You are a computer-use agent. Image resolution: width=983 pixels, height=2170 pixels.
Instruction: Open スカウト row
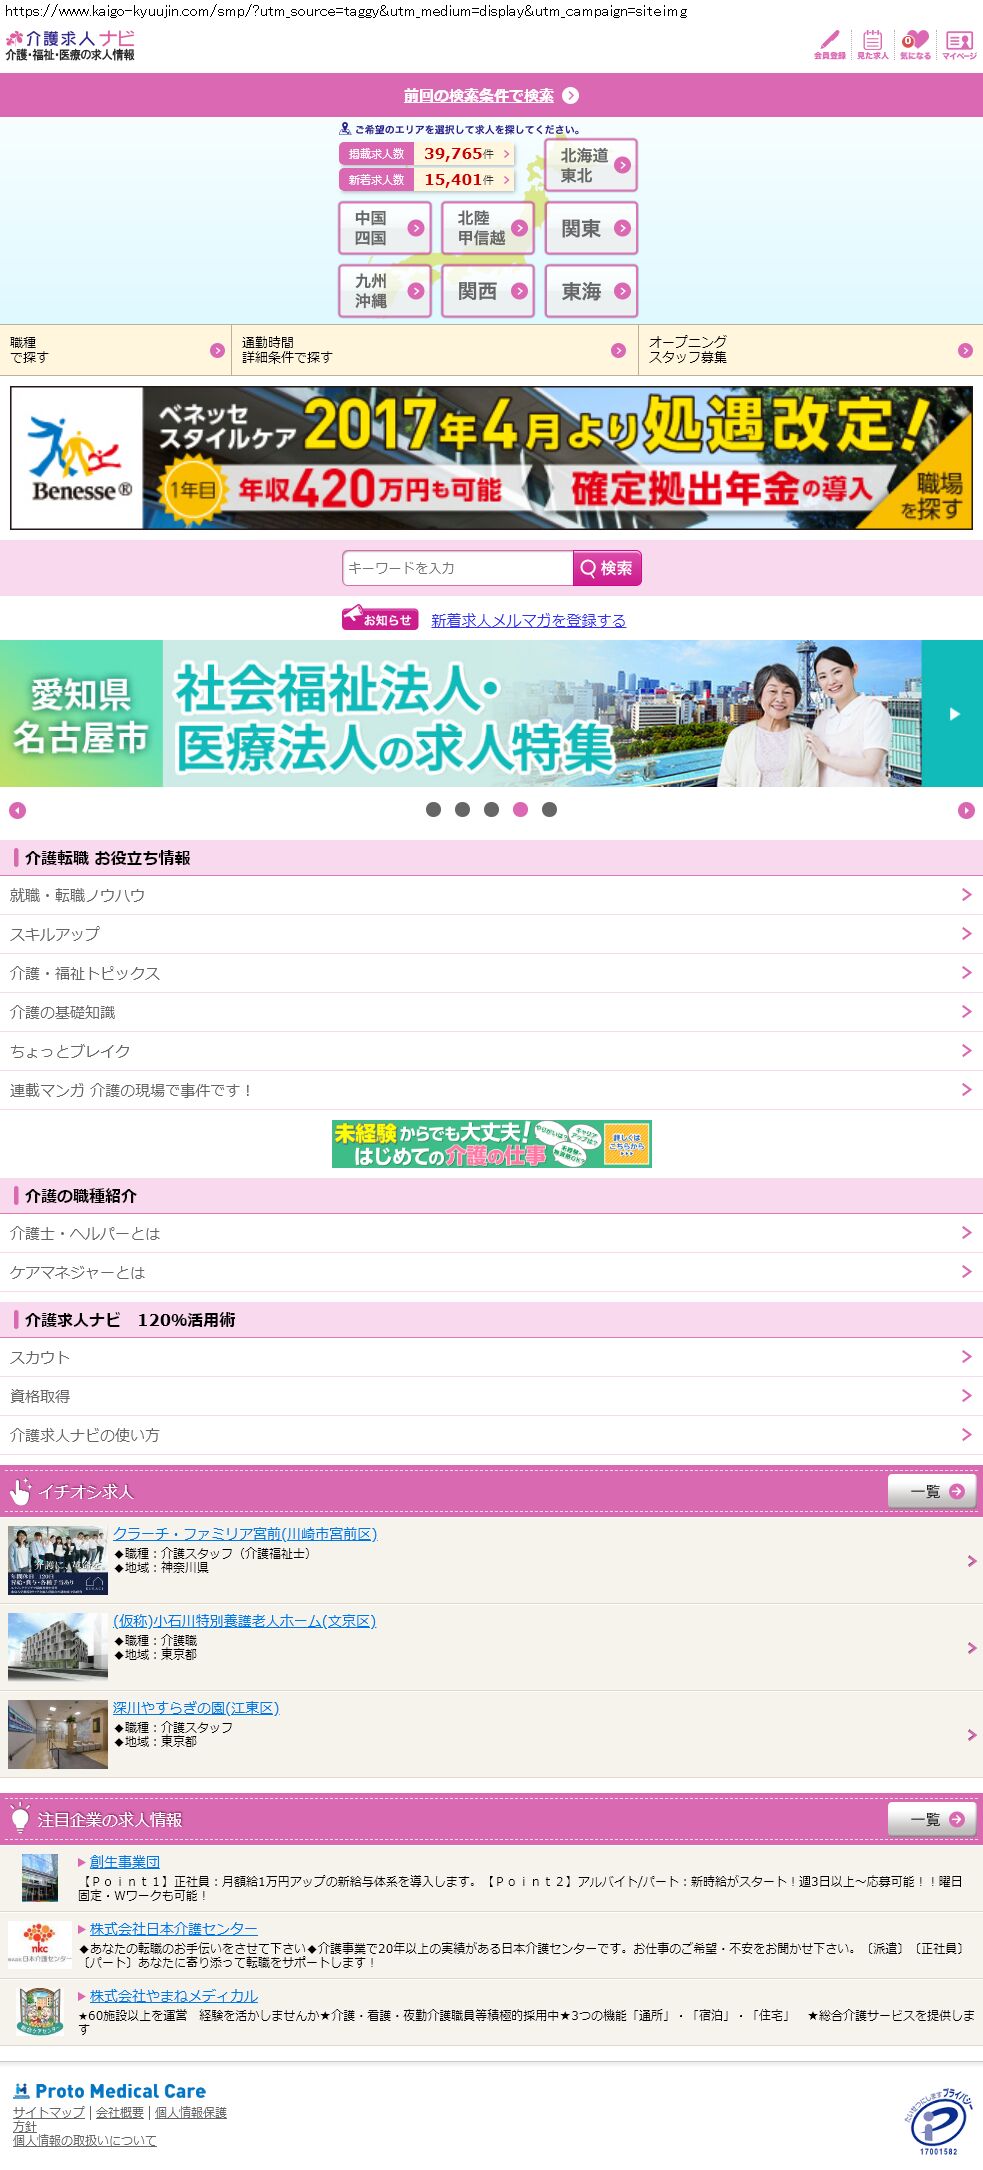click(x=491, y=1357)
